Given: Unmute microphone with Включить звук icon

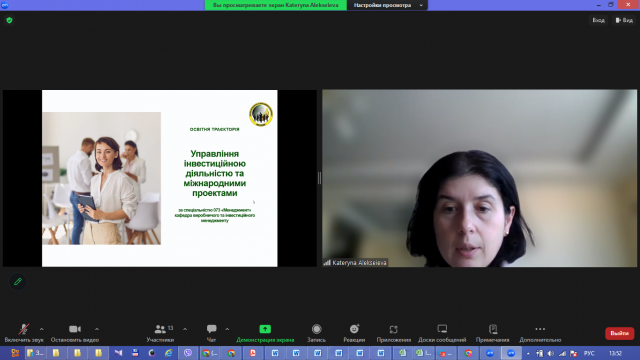Looking at the screenshot, I should [24, 329].
